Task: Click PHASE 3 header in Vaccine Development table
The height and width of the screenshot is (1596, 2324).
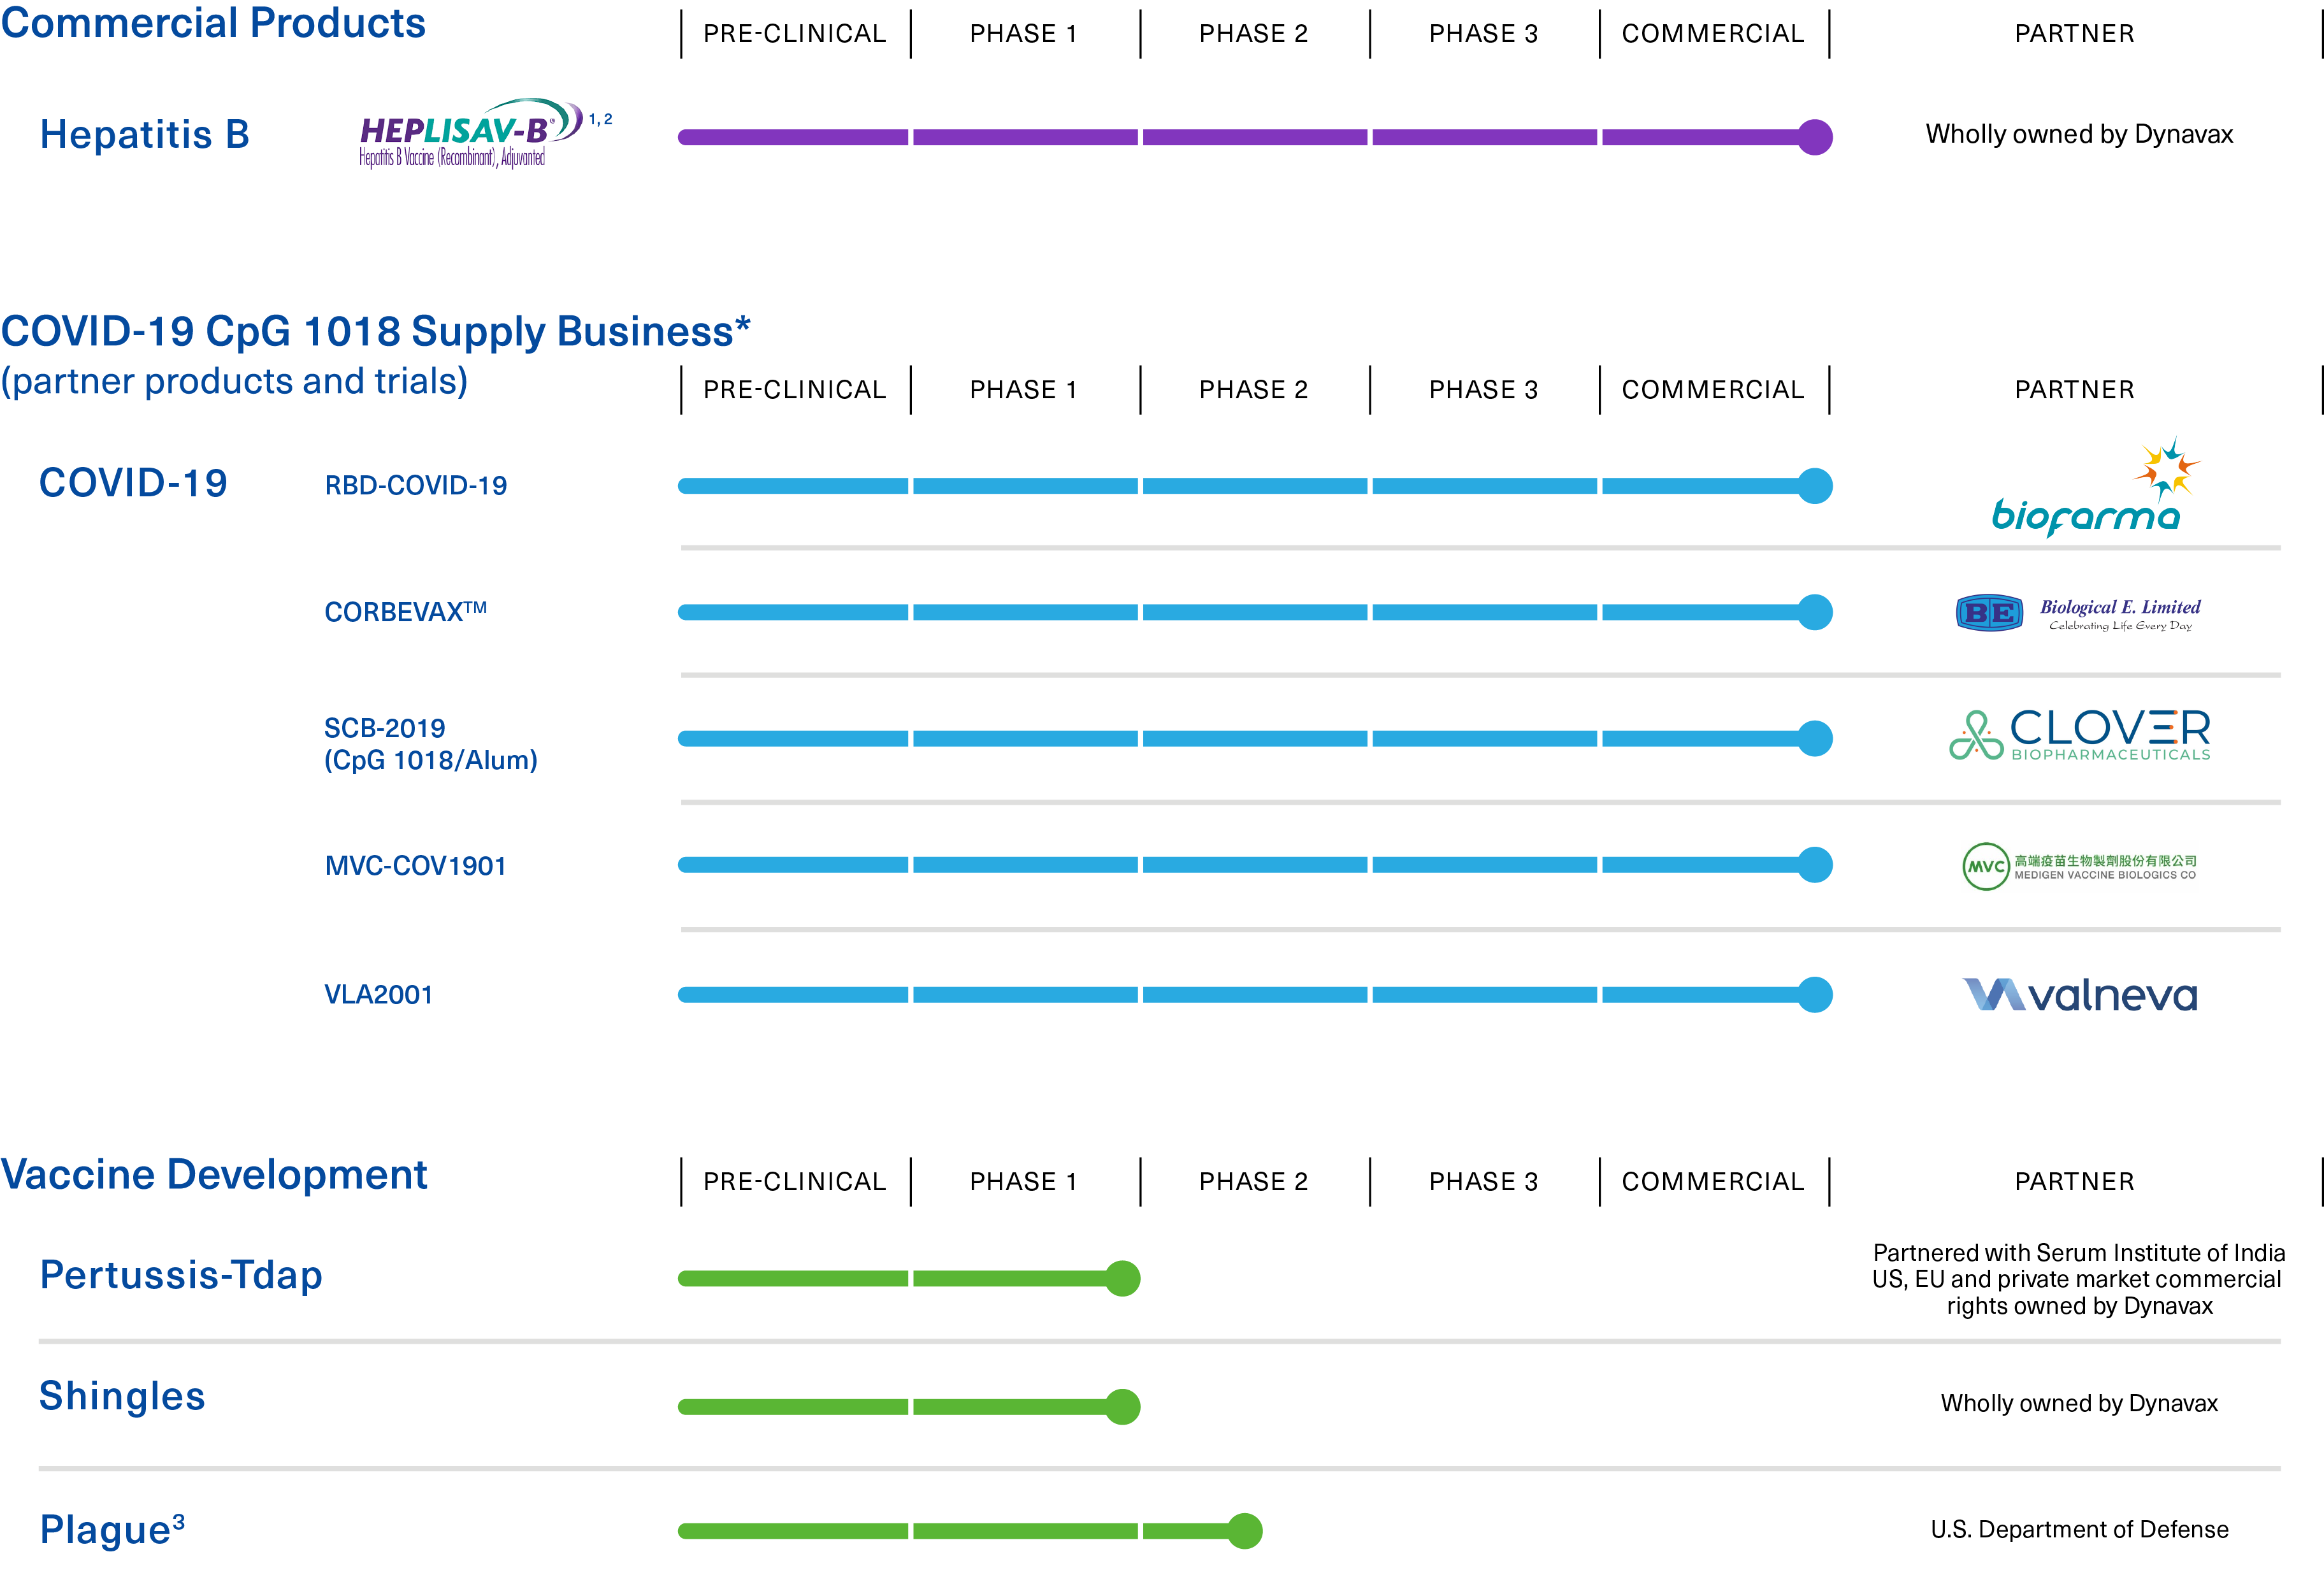Action: coord(1484,1182)
